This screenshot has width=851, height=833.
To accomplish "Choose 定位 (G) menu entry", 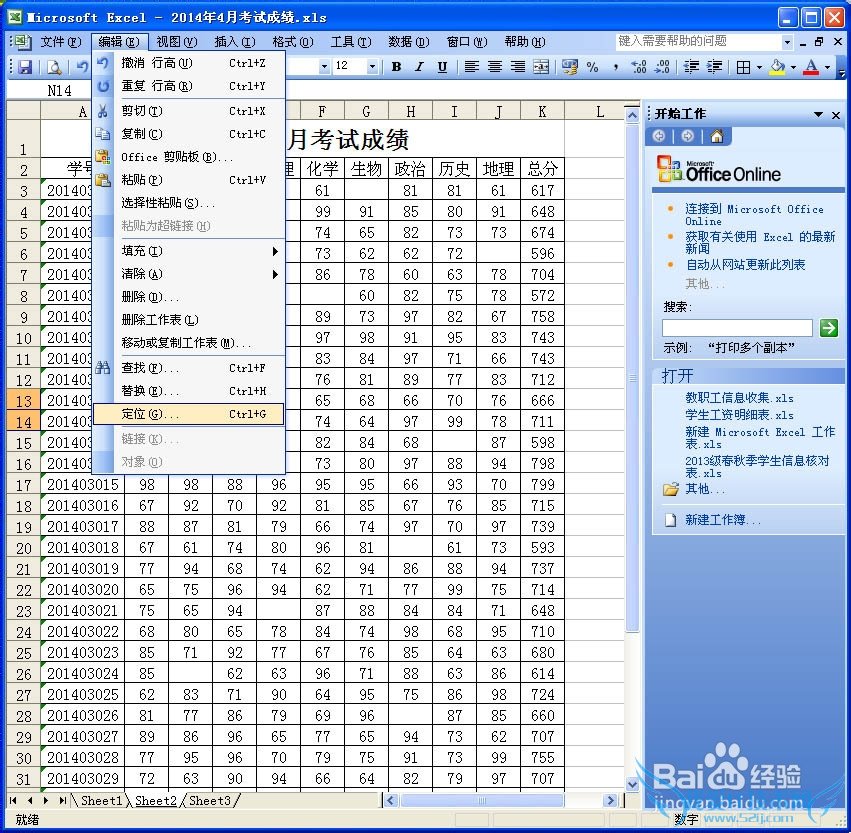I will tap(188, 414).
